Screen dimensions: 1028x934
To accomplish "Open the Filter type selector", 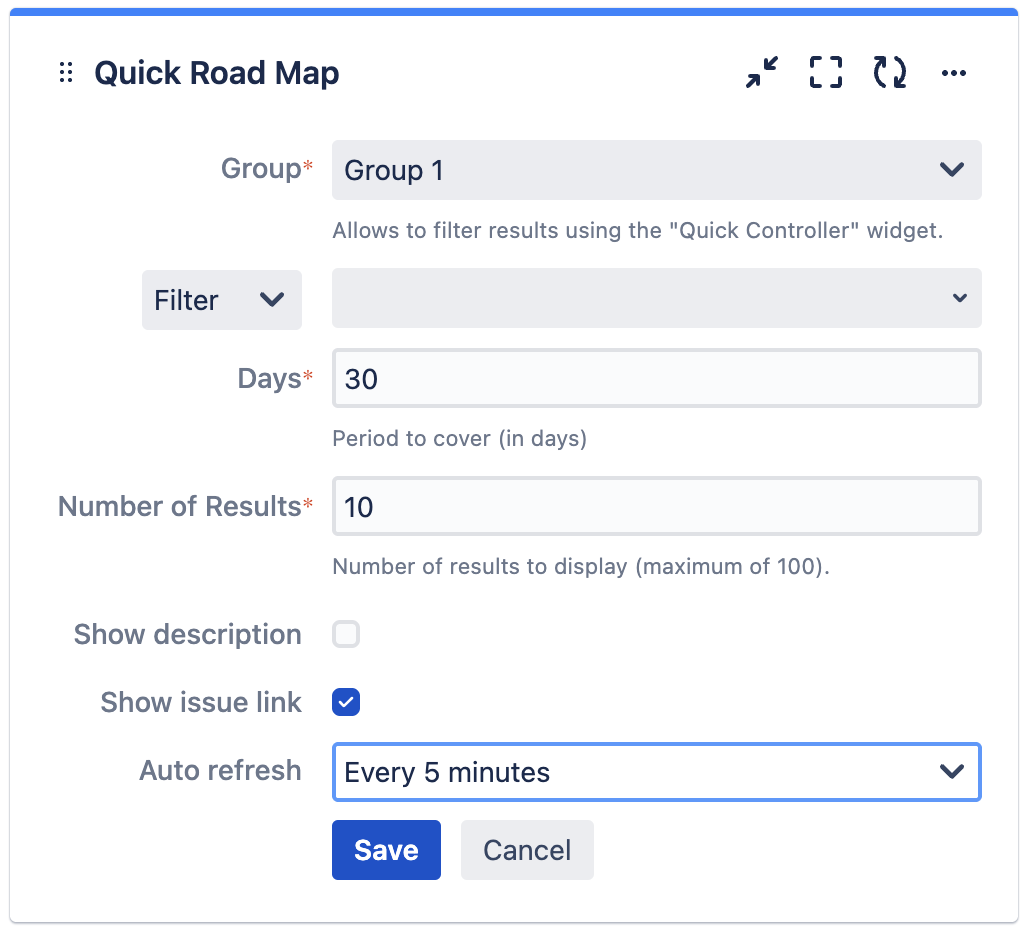I will tap(221, 299).
